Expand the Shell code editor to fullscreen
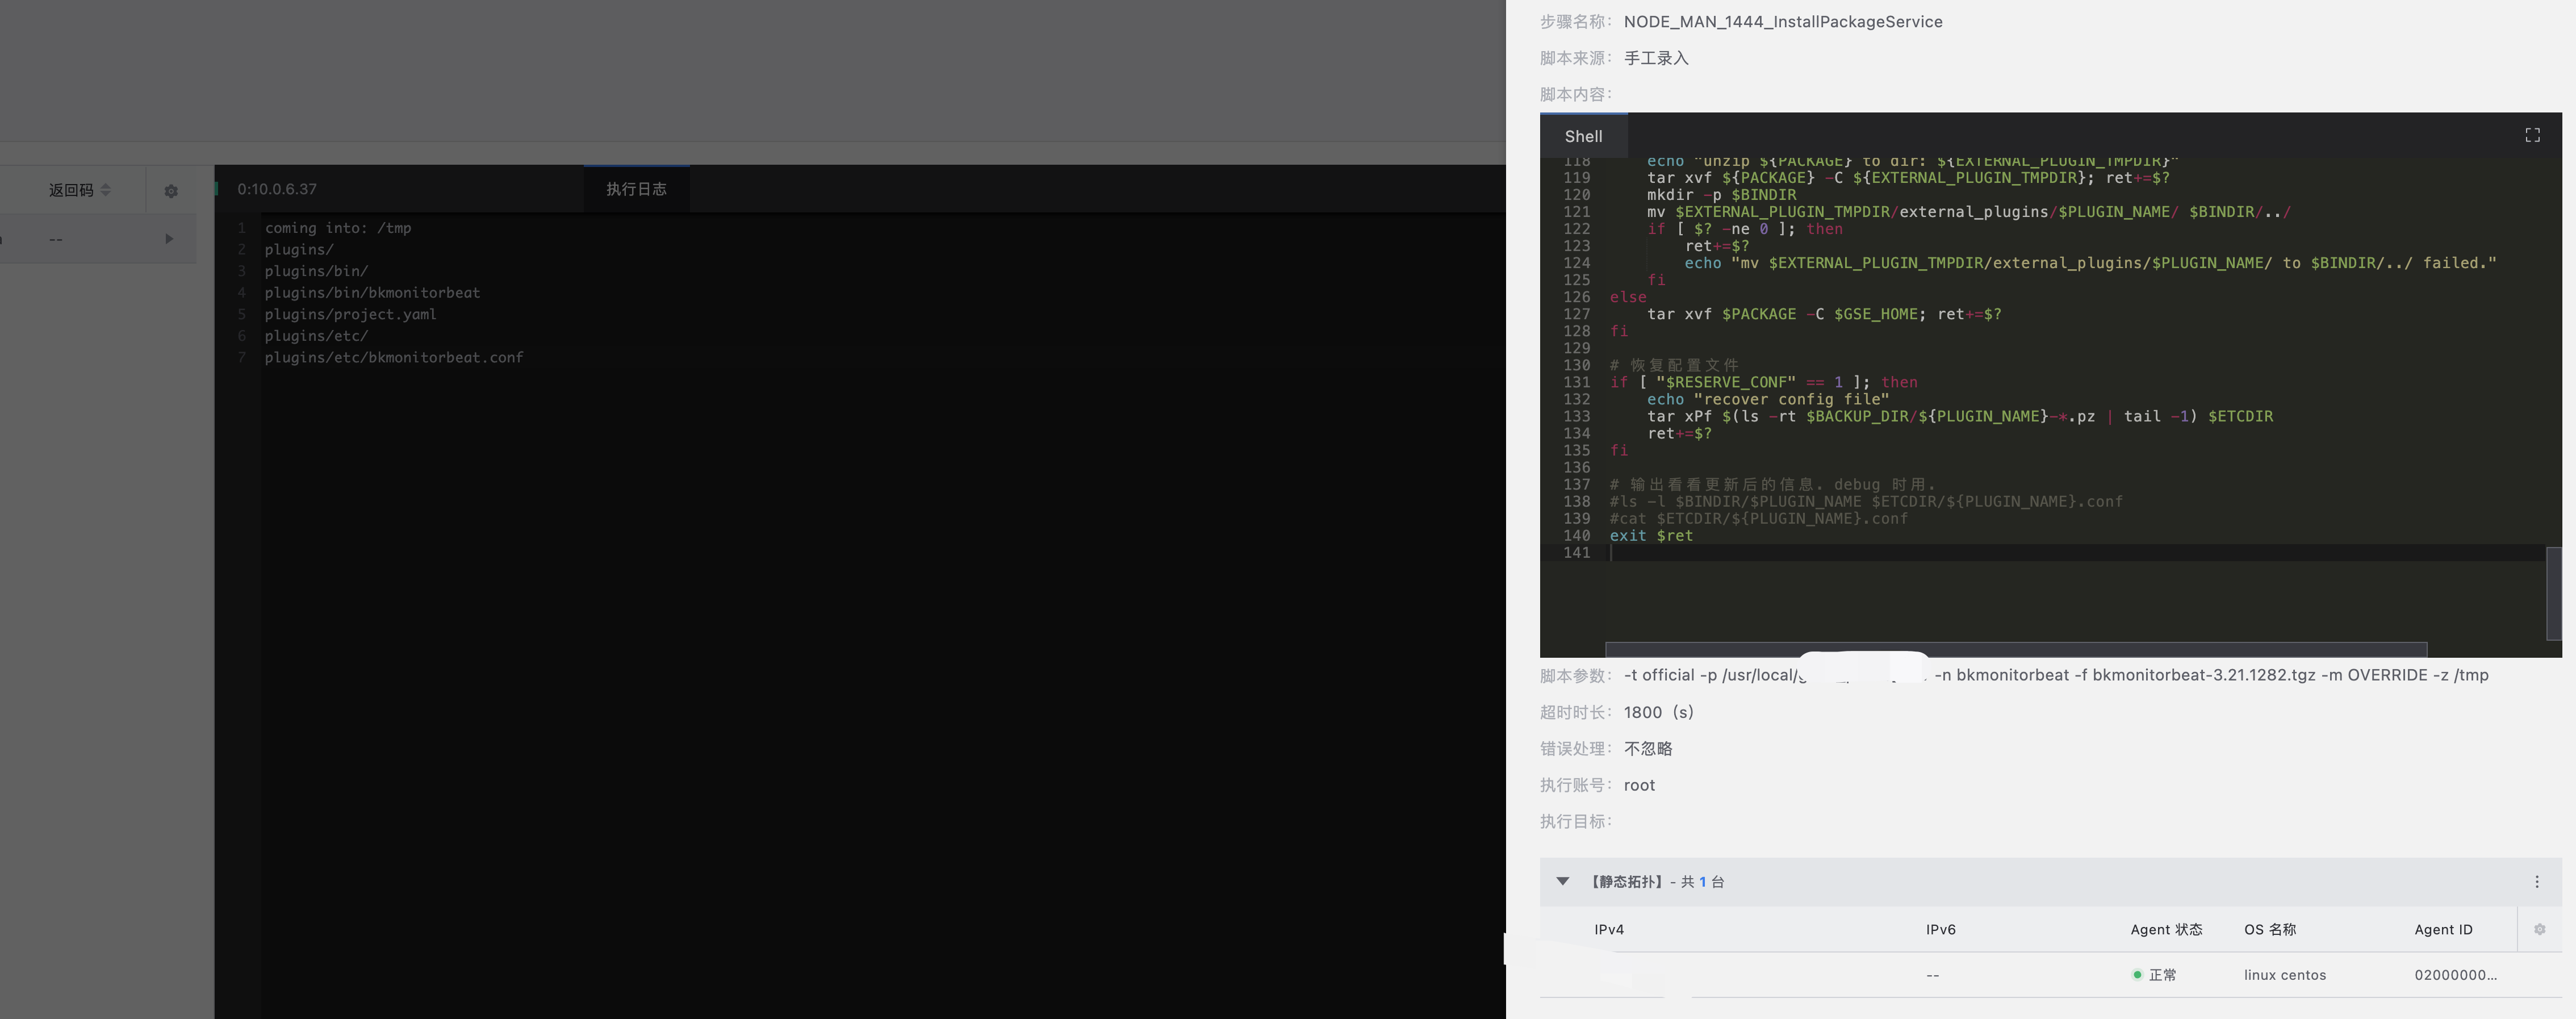The width and height of the screenshot is (2576, 1019). coord(2533,134)
